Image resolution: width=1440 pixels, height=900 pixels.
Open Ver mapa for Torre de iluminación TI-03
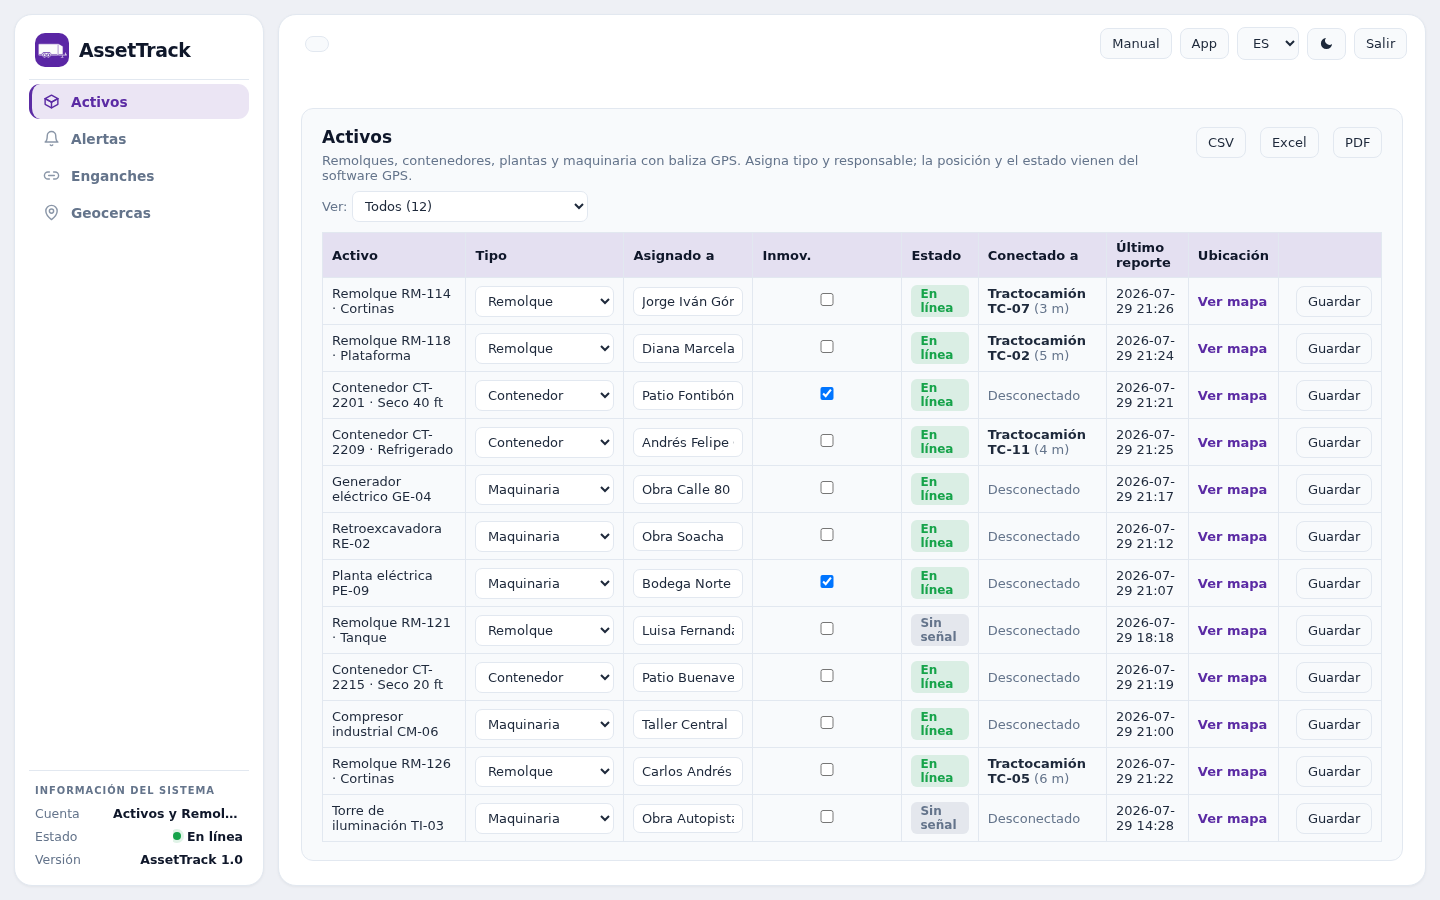point(1232,819)
